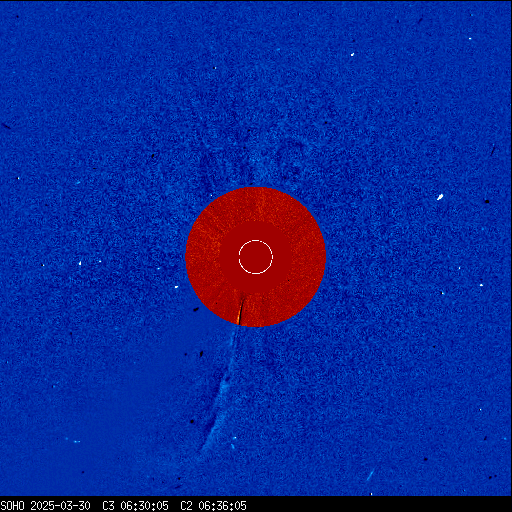
Task: Select the SOHO label in caption bar
Action: click(13, 506)
